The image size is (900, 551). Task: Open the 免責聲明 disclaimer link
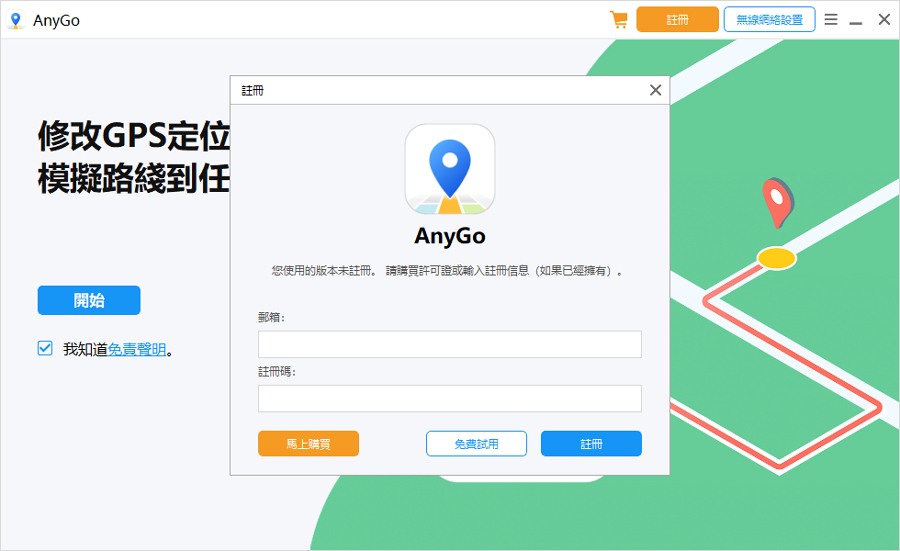(x=137, y=349)
